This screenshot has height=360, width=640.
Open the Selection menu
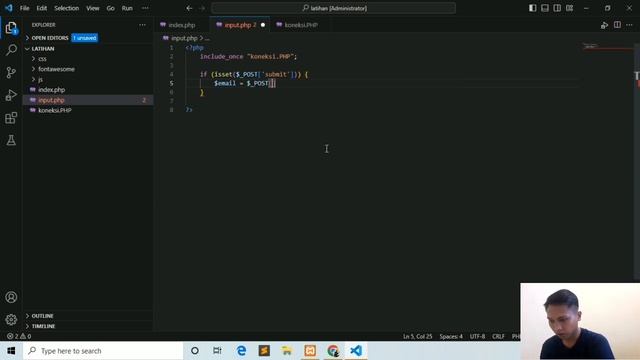[67, 8]
